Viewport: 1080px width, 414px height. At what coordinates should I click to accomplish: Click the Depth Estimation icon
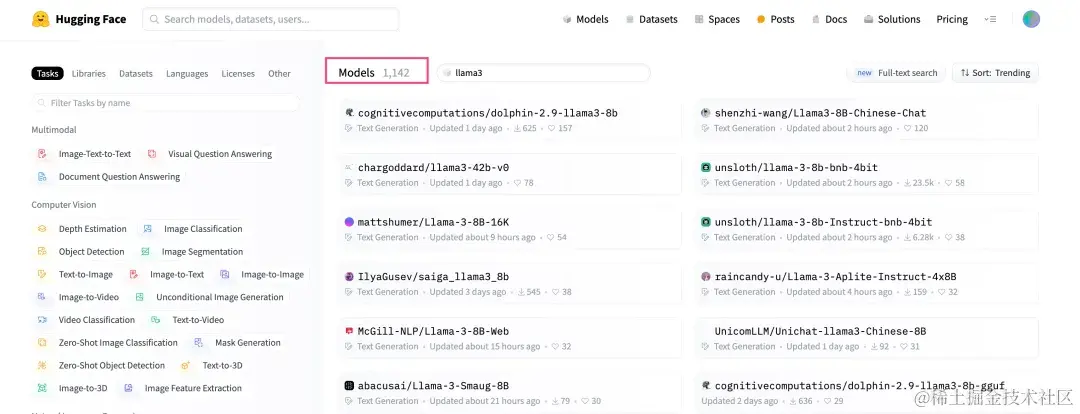(42, 229)
